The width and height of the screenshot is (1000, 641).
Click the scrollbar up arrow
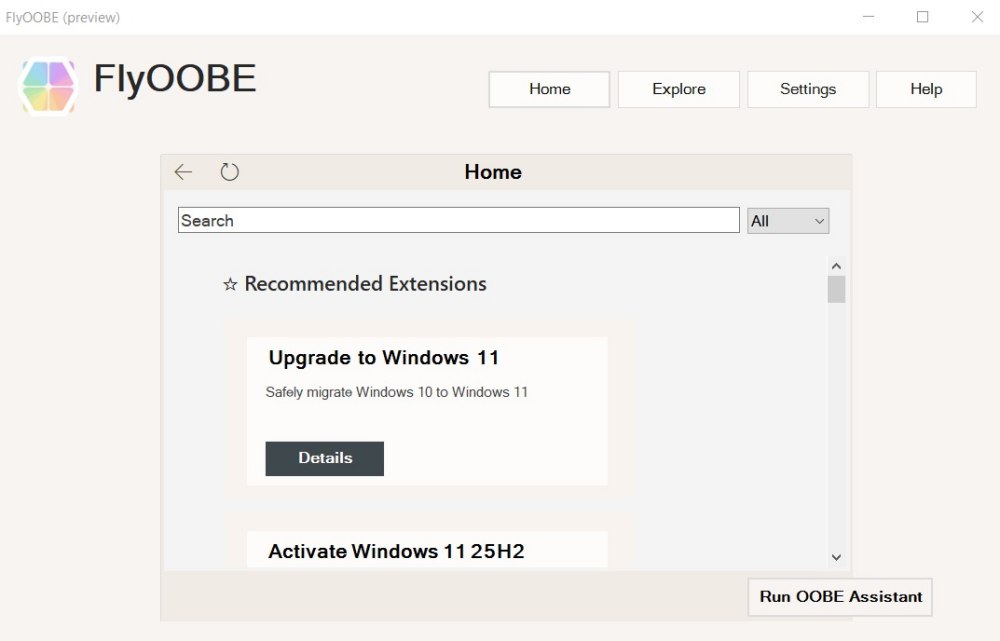837,265
